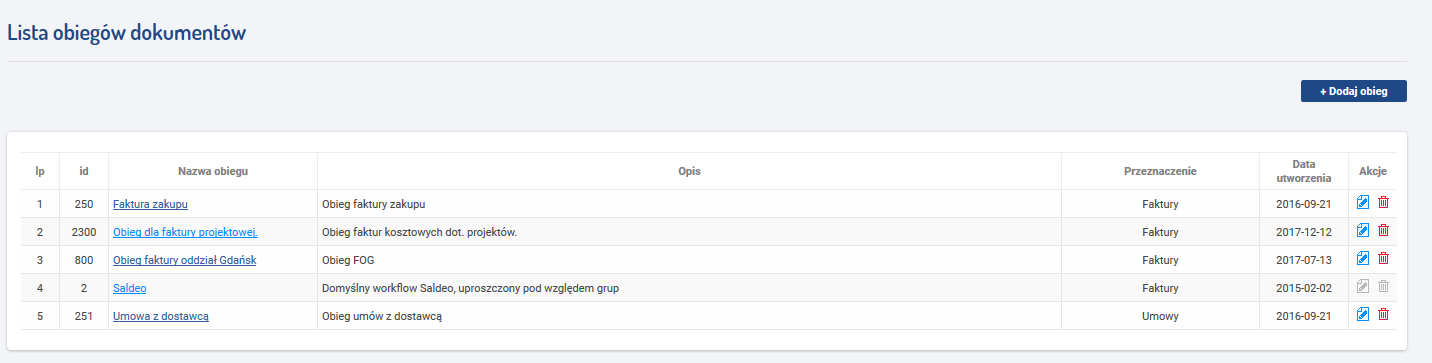Click the Nazwa obiegu column header
The image size is (1432, 363).
point(213,171)
